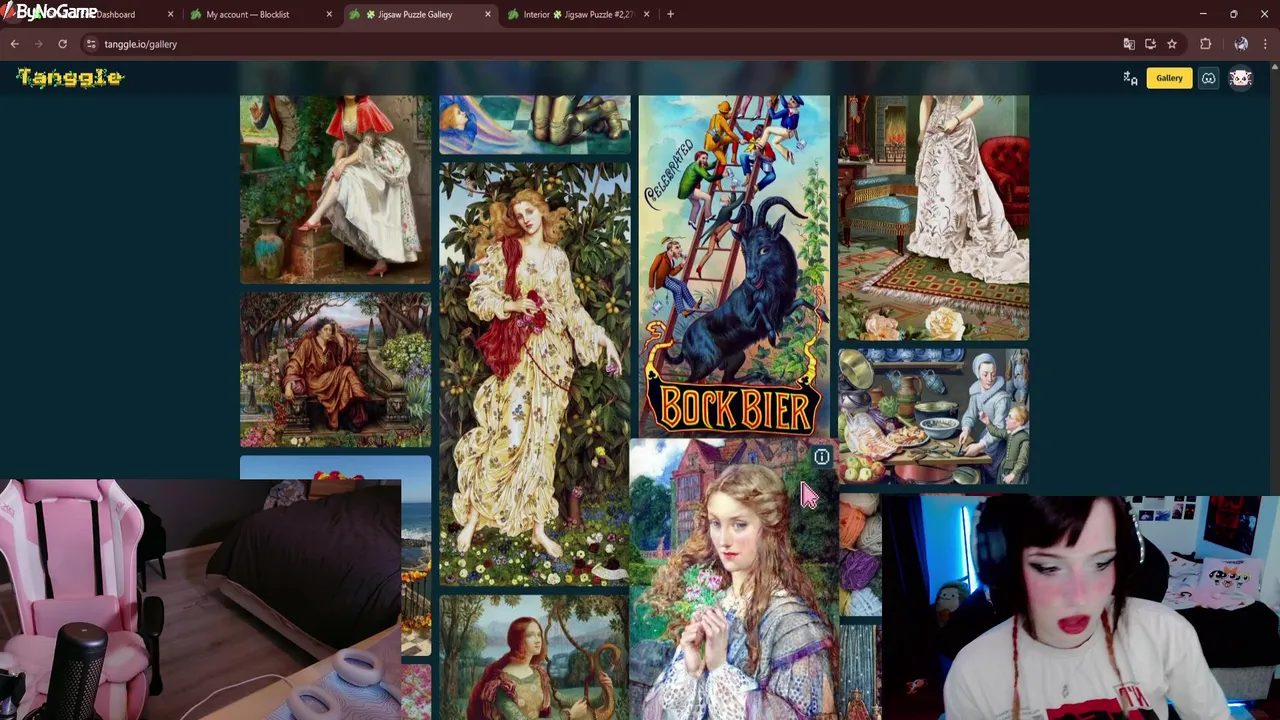Close the Dashboard tab
Viewport: 1280px width, 720px height.
tap(170, 14)
